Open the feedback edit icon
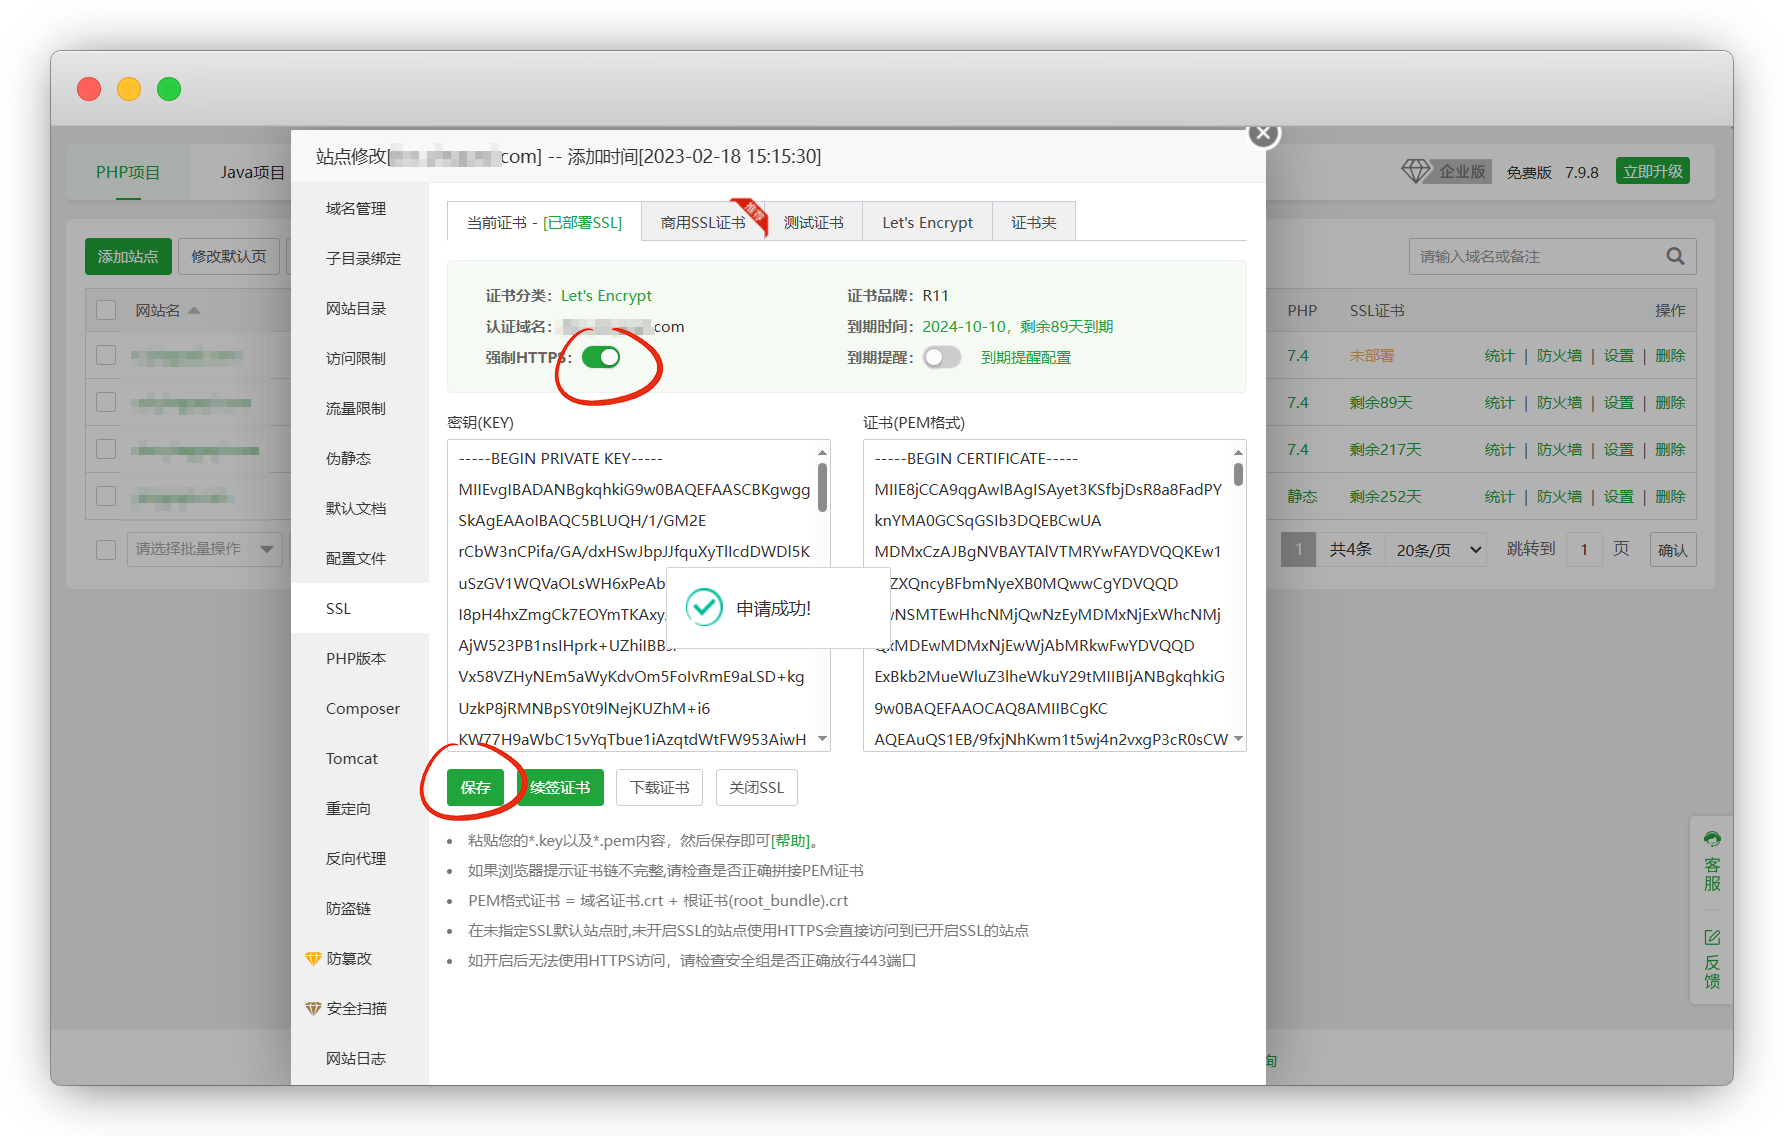This screenshot has width=1784, height=1136. tap(1712, 937)
